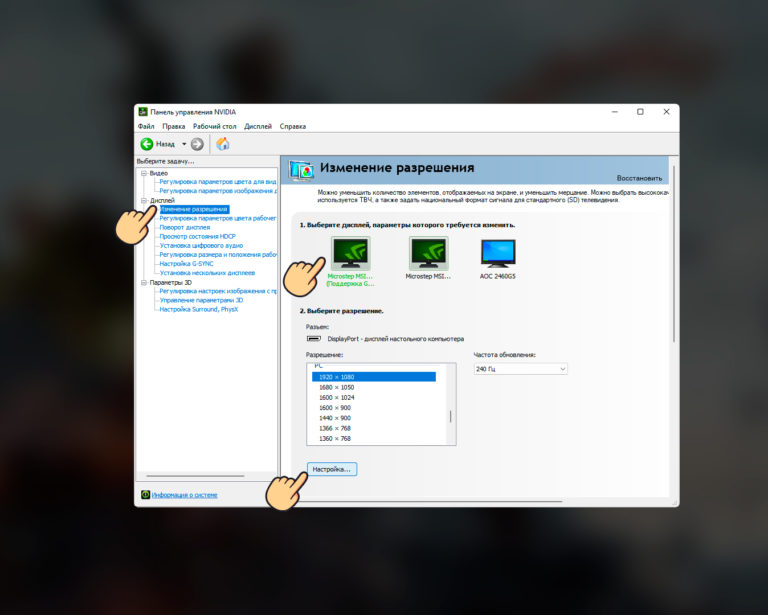Click the Восстановить link
This screenshot has height=615, width=768.
tap(639, 178)
